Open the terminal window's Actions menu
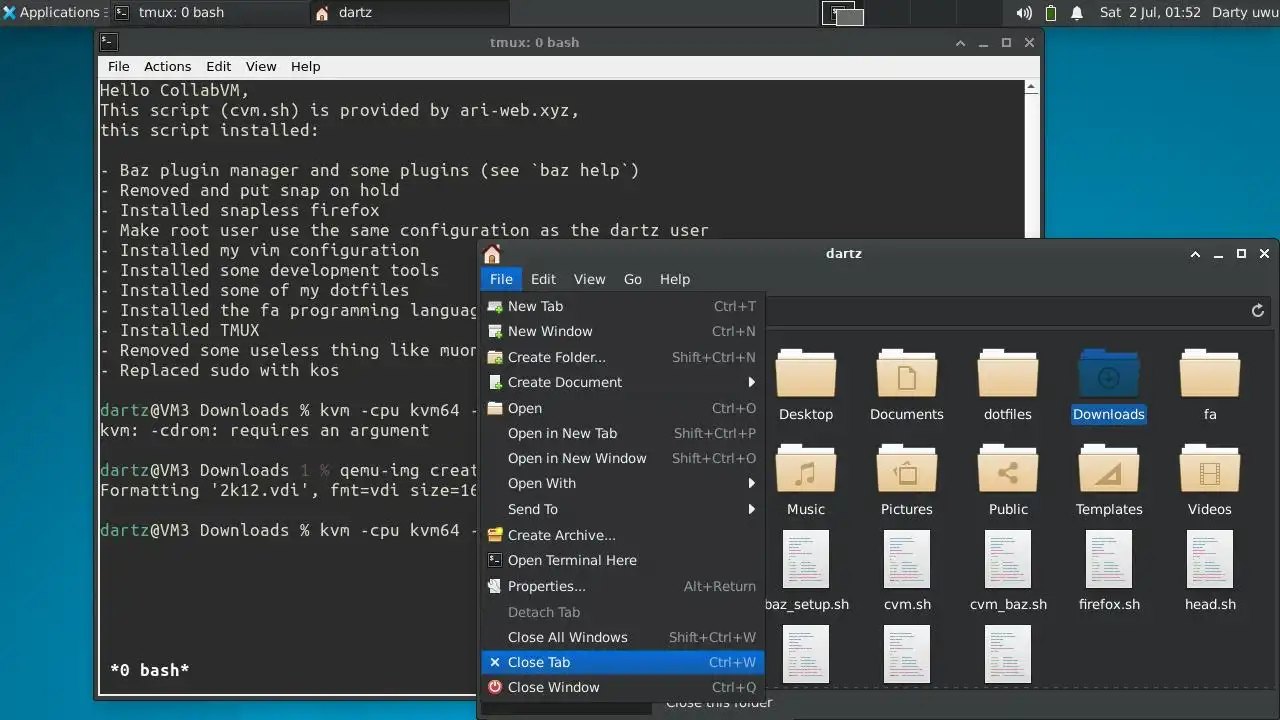The width and height of the screenshot is (1280, 720). pyautogui.click(x=167, y=66)
